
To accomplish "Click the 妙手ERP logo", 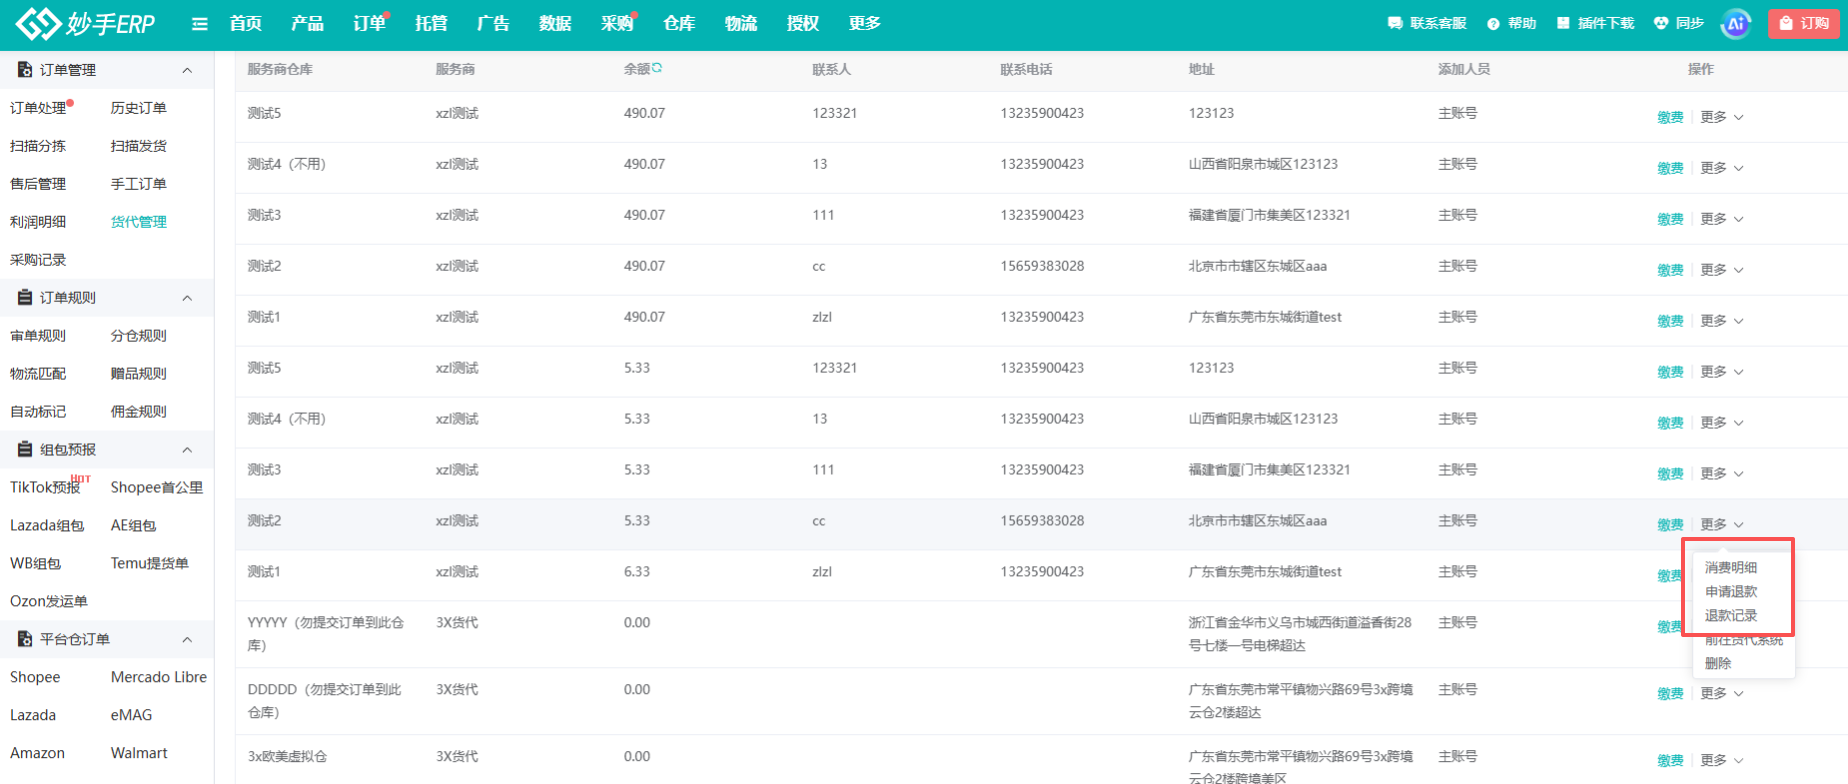I will pos(85,23).
